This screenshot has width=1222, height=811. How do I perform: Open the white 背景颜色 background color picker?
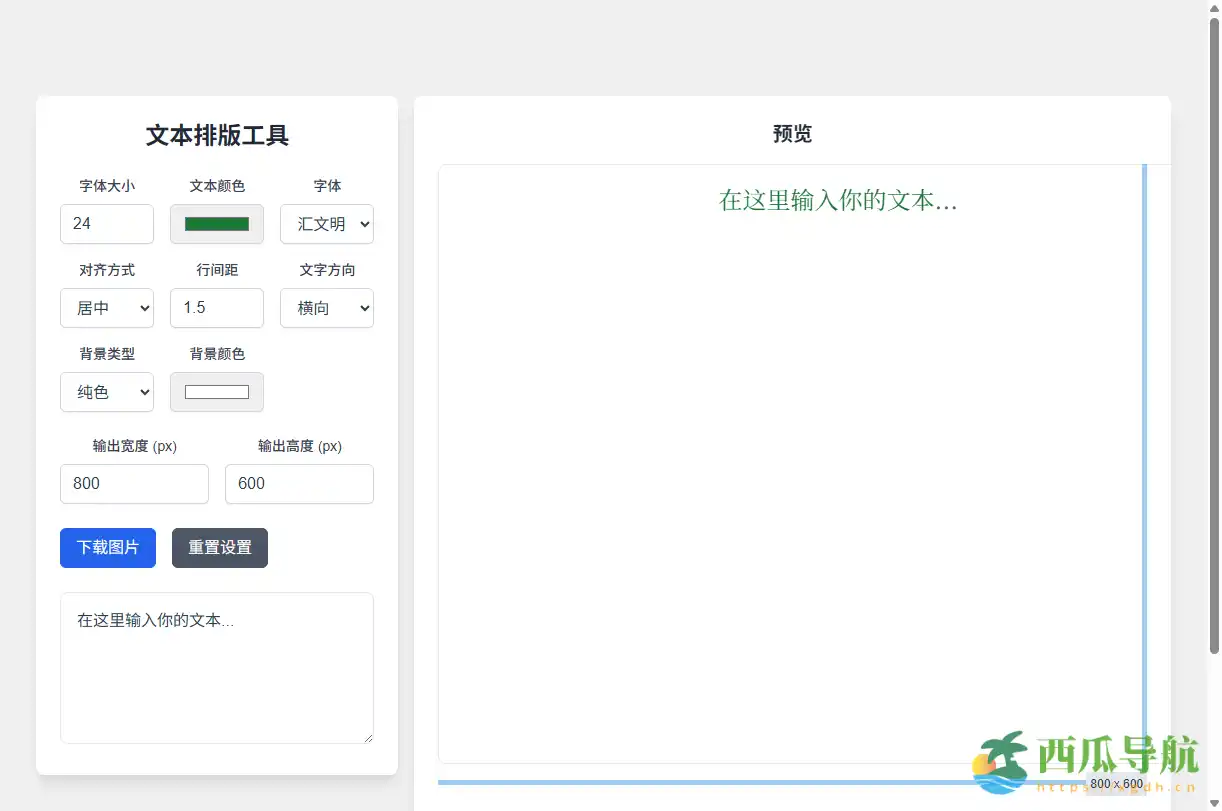point(217,392)
